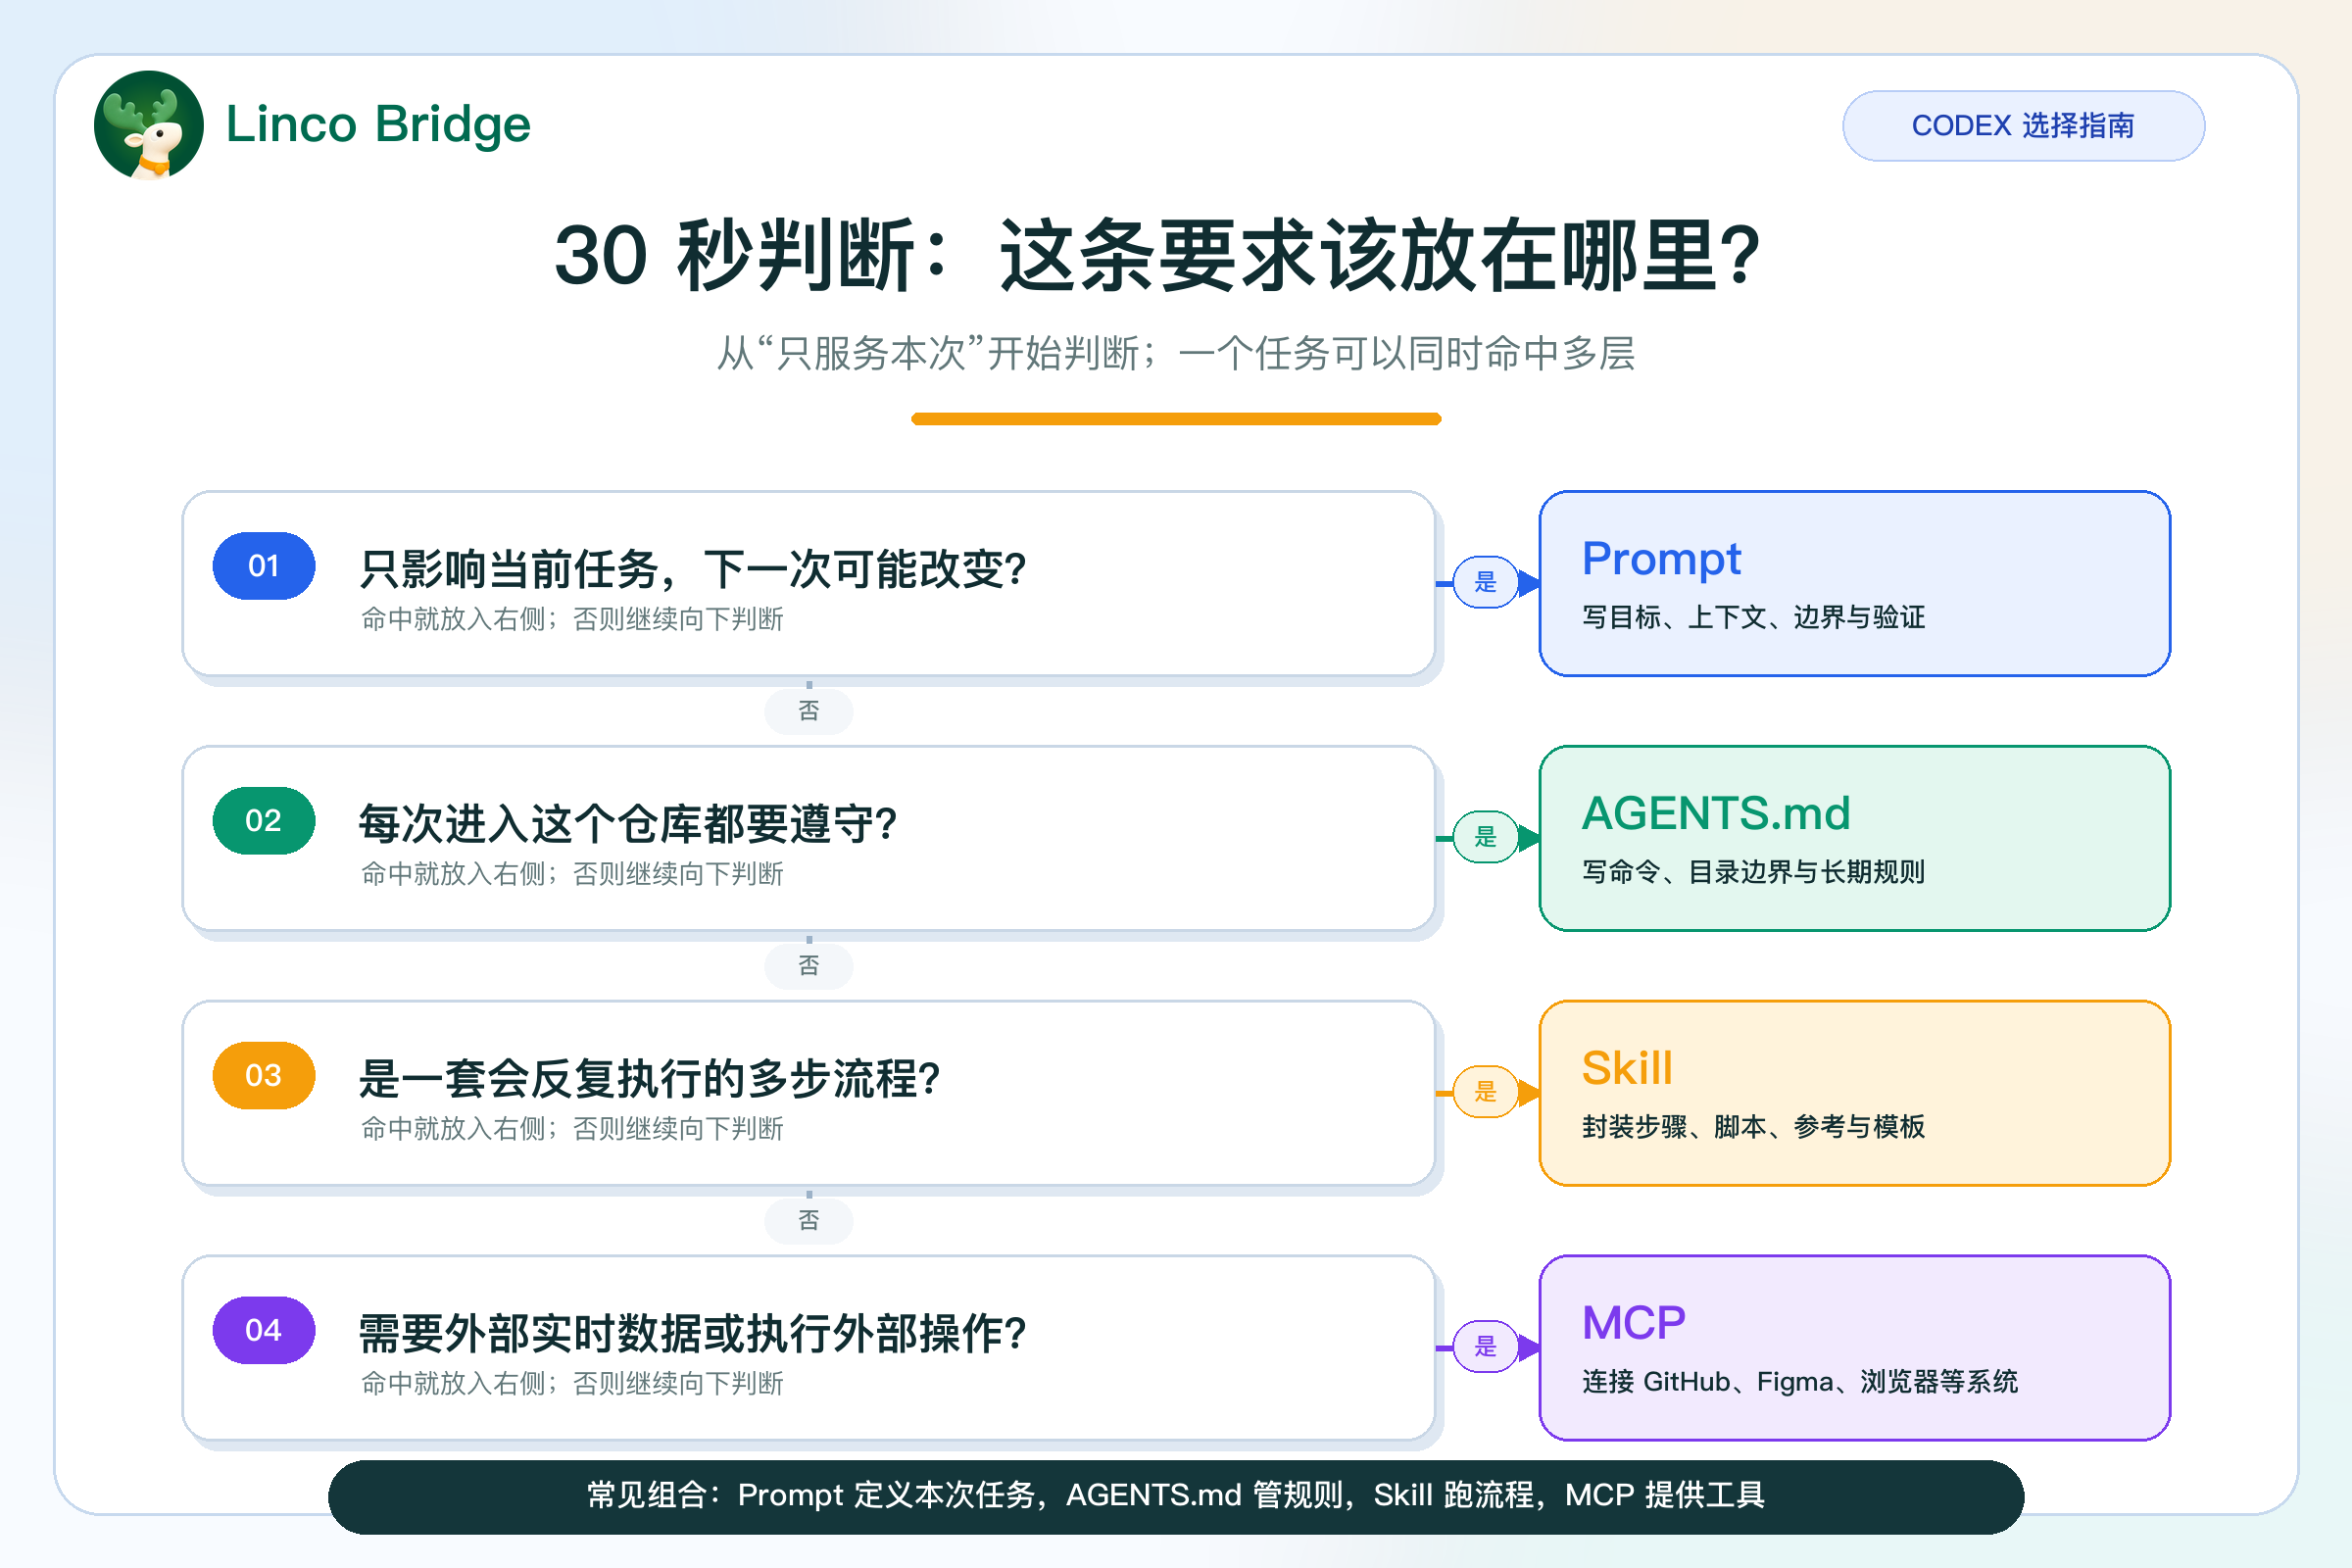Click the hint text under question 02
2352x1568 pixels.
coord(572,874)
